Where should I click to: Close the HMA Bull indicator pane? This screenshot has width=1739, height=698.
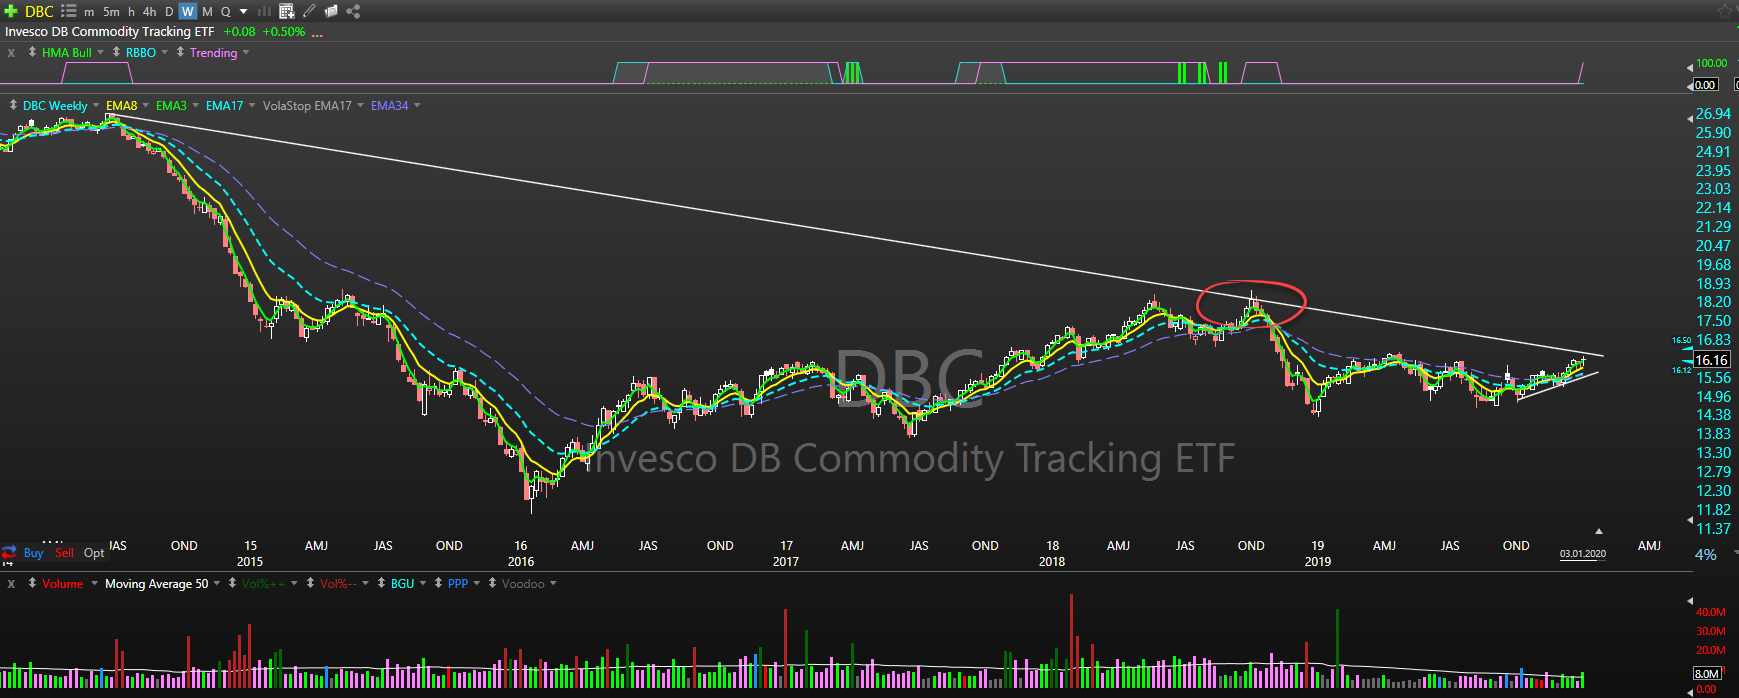11,53
